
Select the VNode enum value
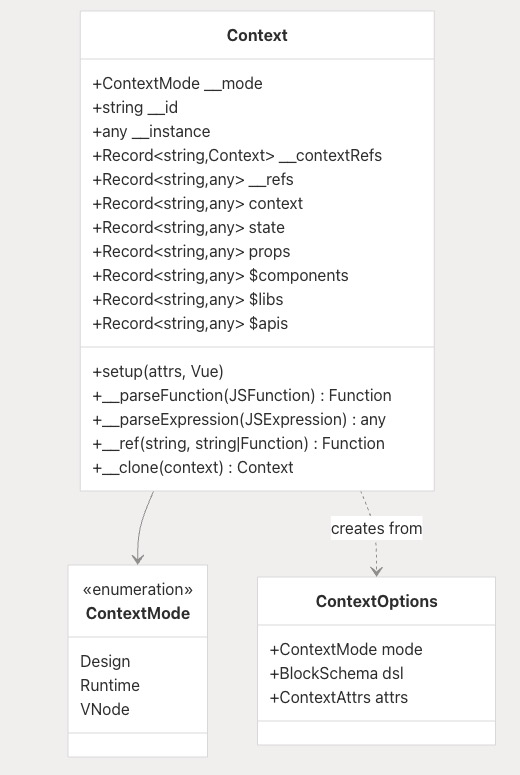click(105, 709)
